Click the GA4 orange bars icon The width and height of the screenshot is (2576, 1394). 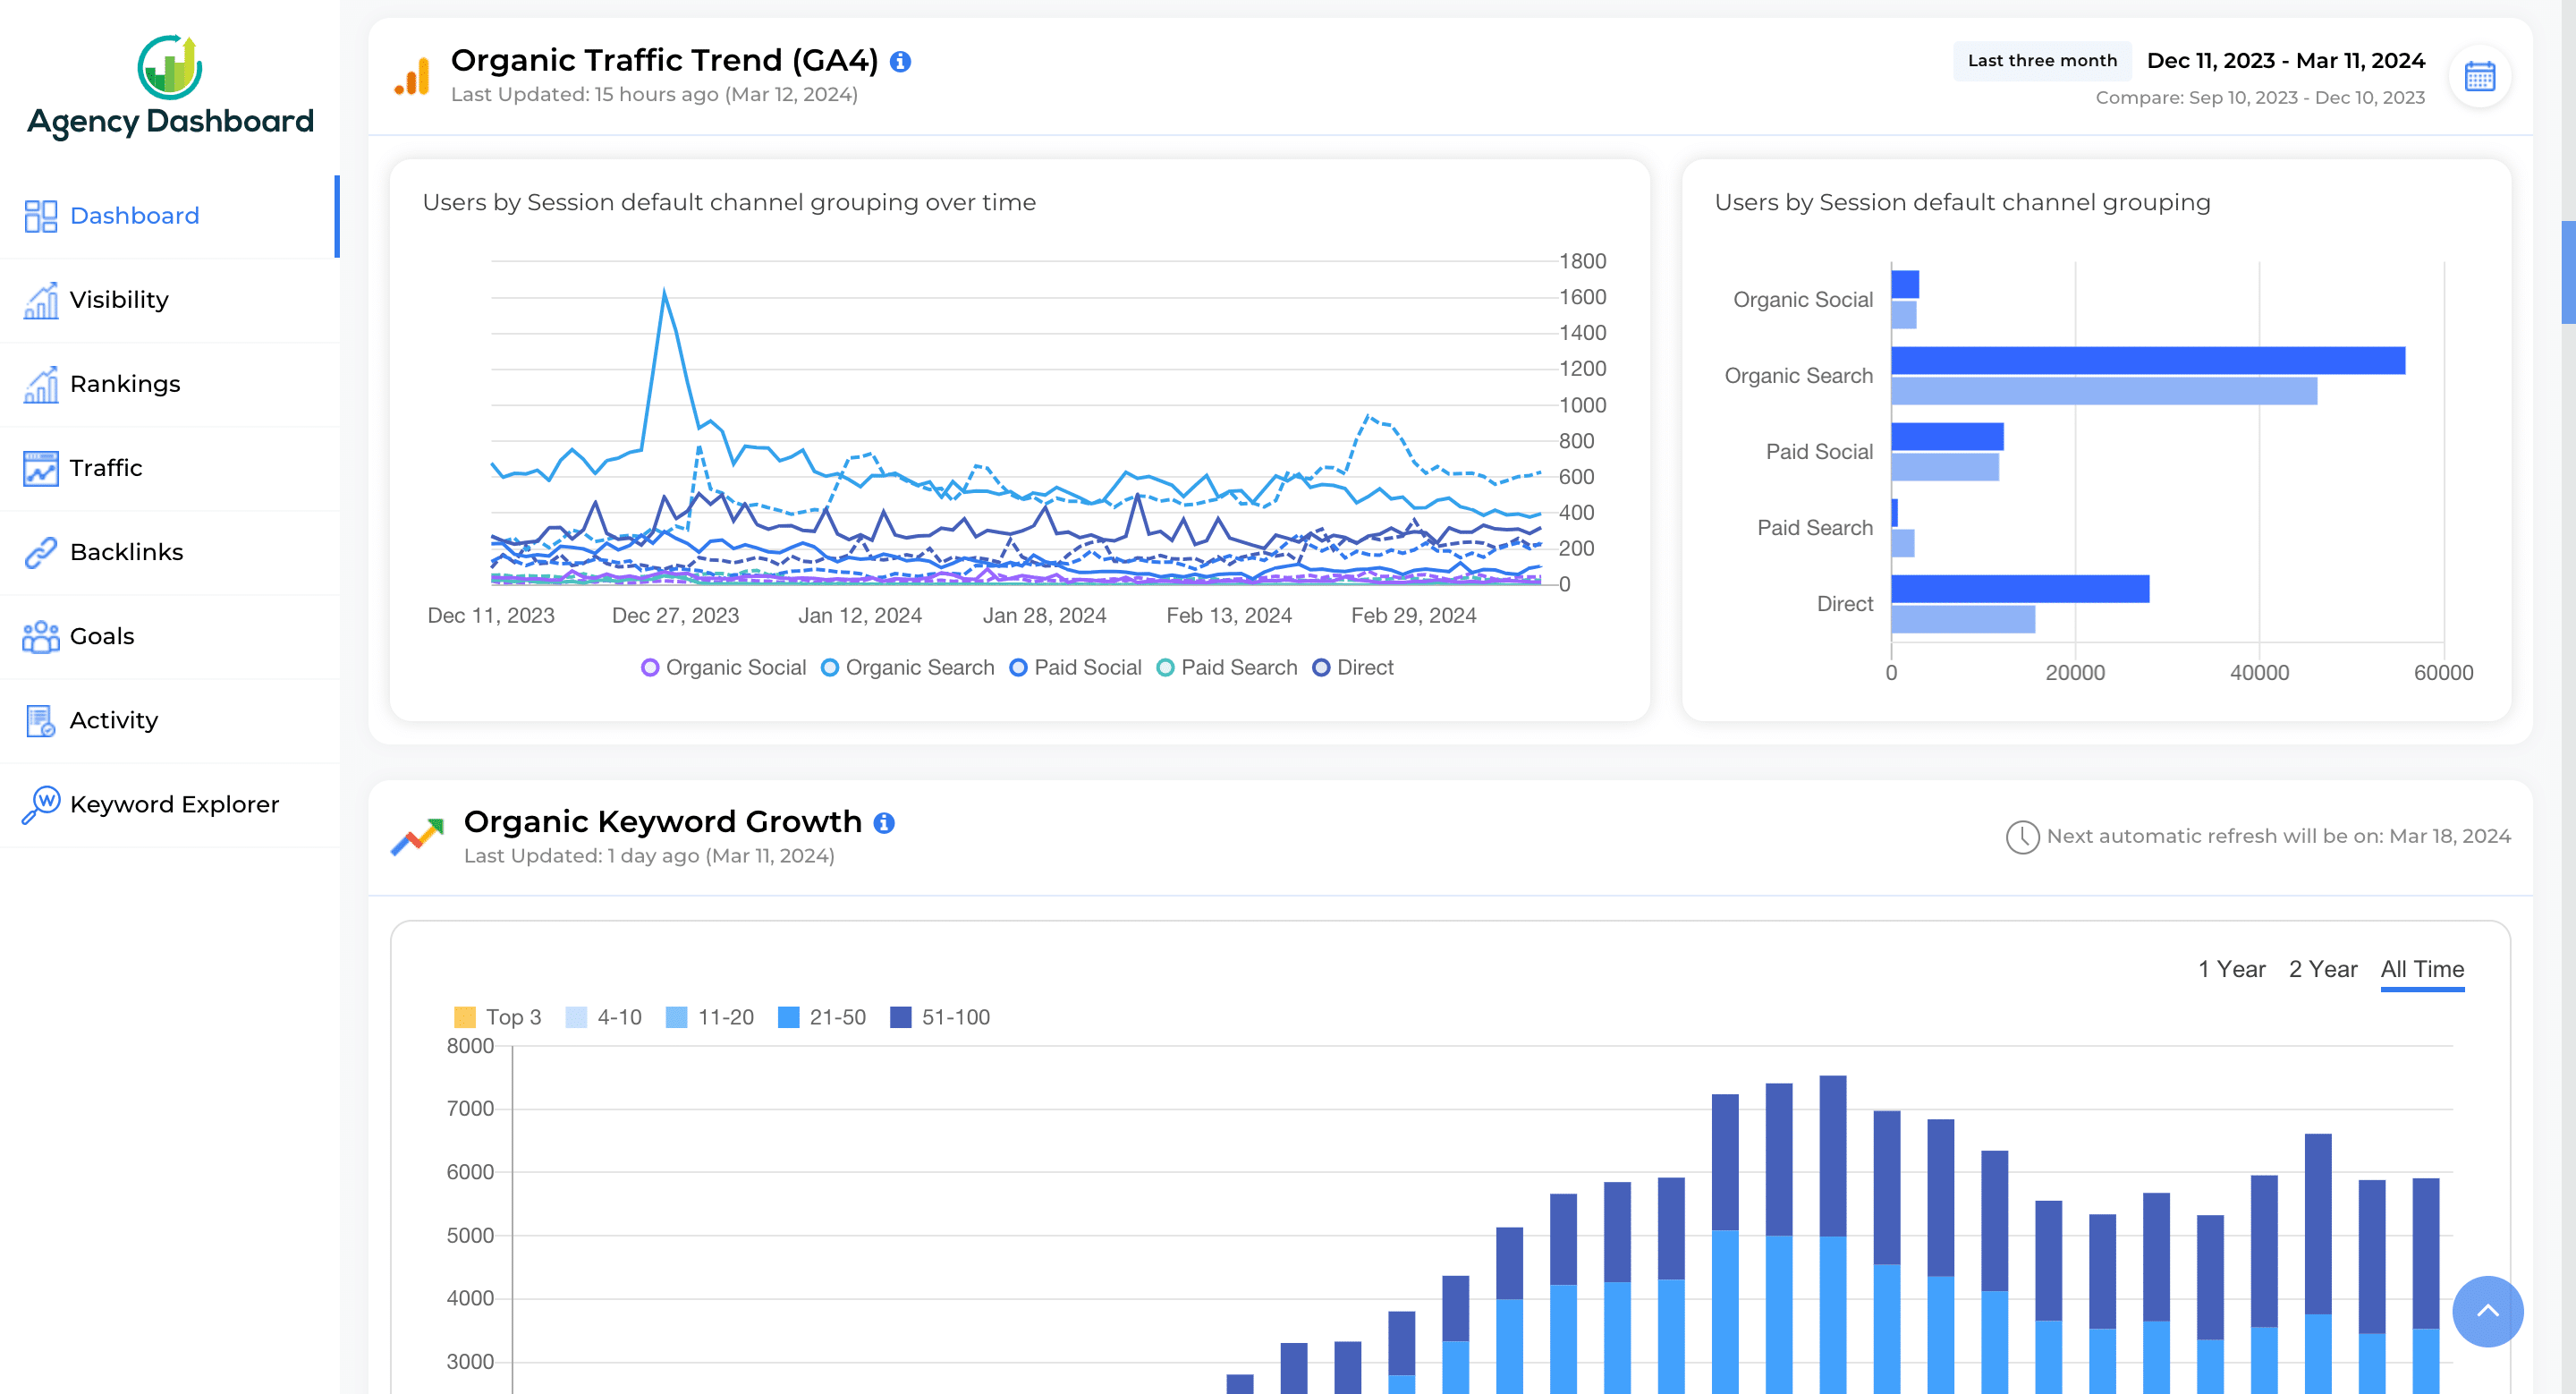tap(412, 76)
